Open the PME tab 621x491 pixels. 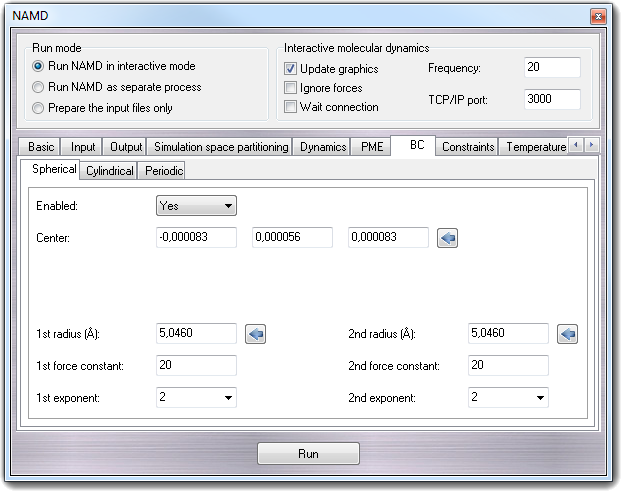pos(372,147)
